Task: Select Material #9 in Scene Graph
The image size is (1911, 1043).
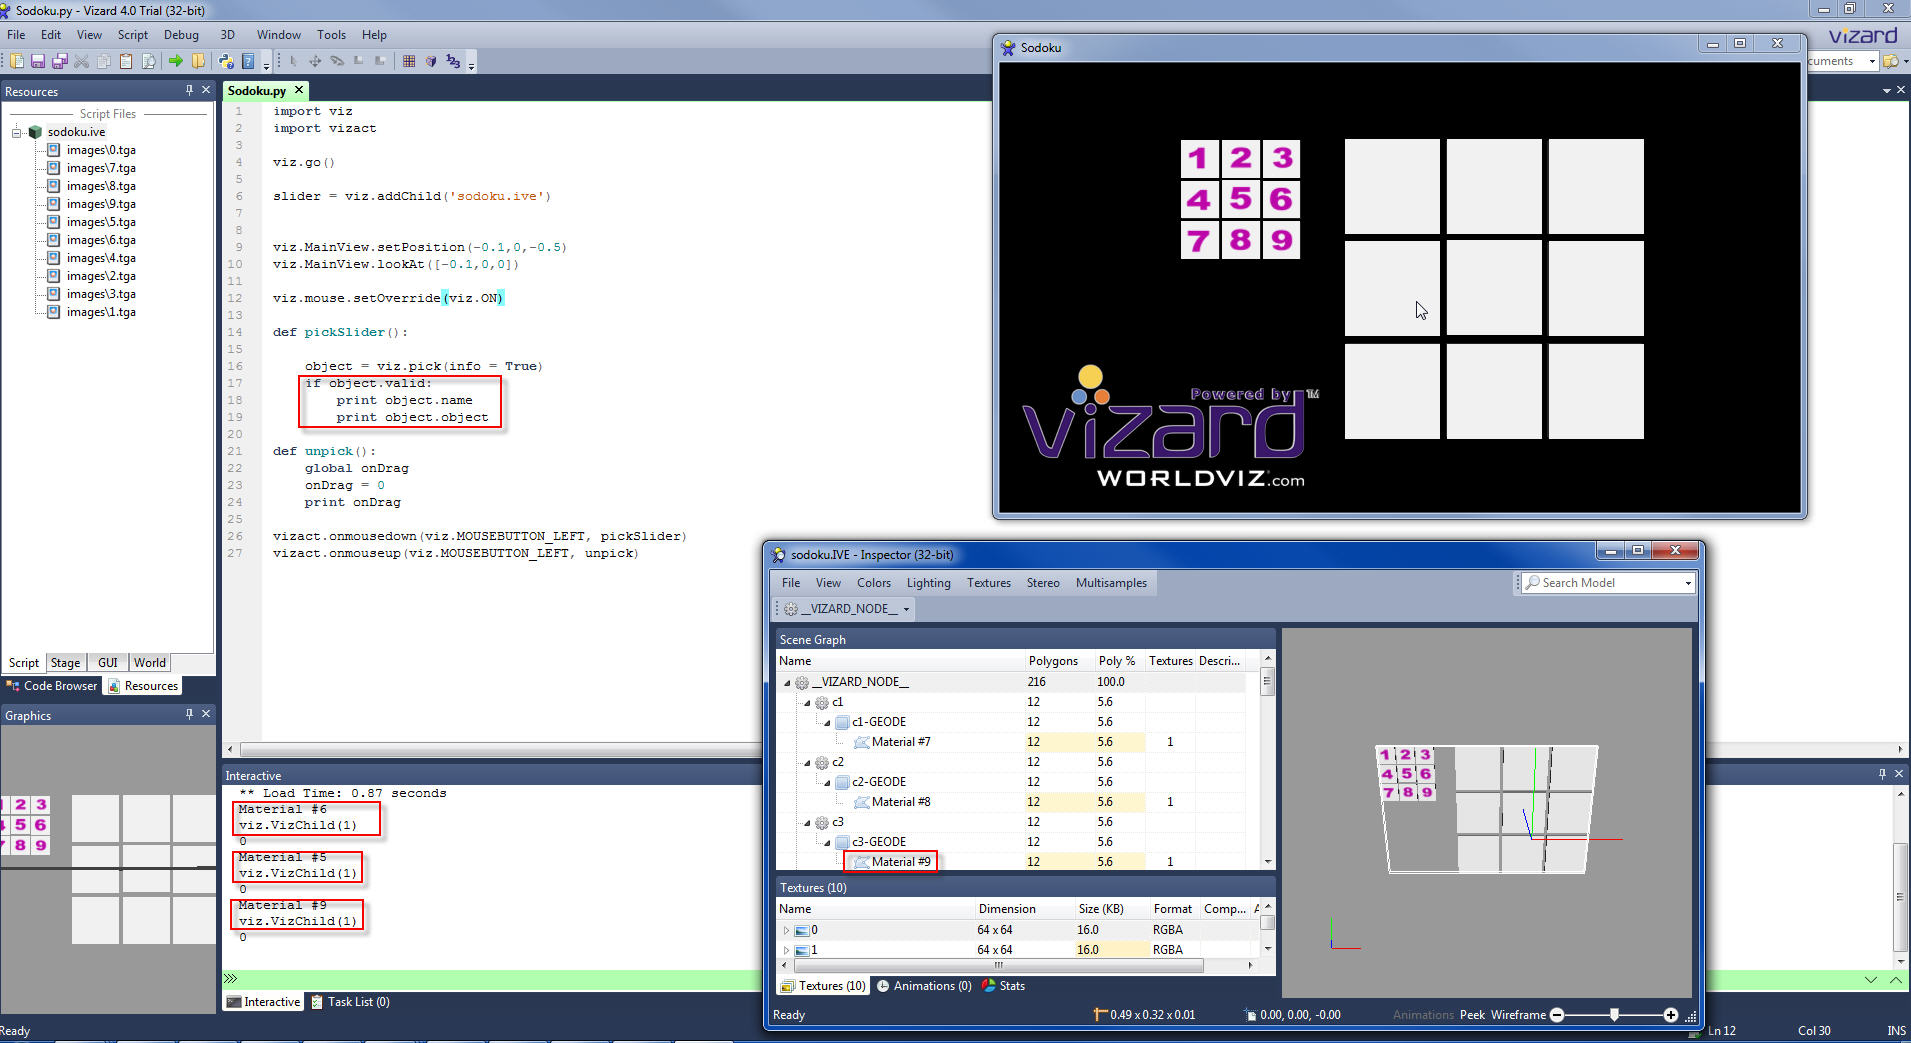Action: point(900,862)
